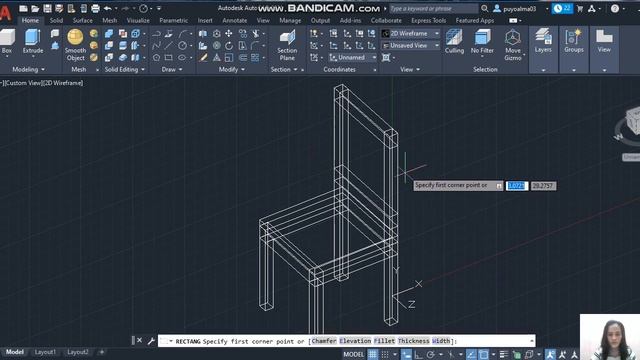This screenshot has width=640, height=360.
Task: Toggle ortho mode in status bar
Action: click(418, 354)
